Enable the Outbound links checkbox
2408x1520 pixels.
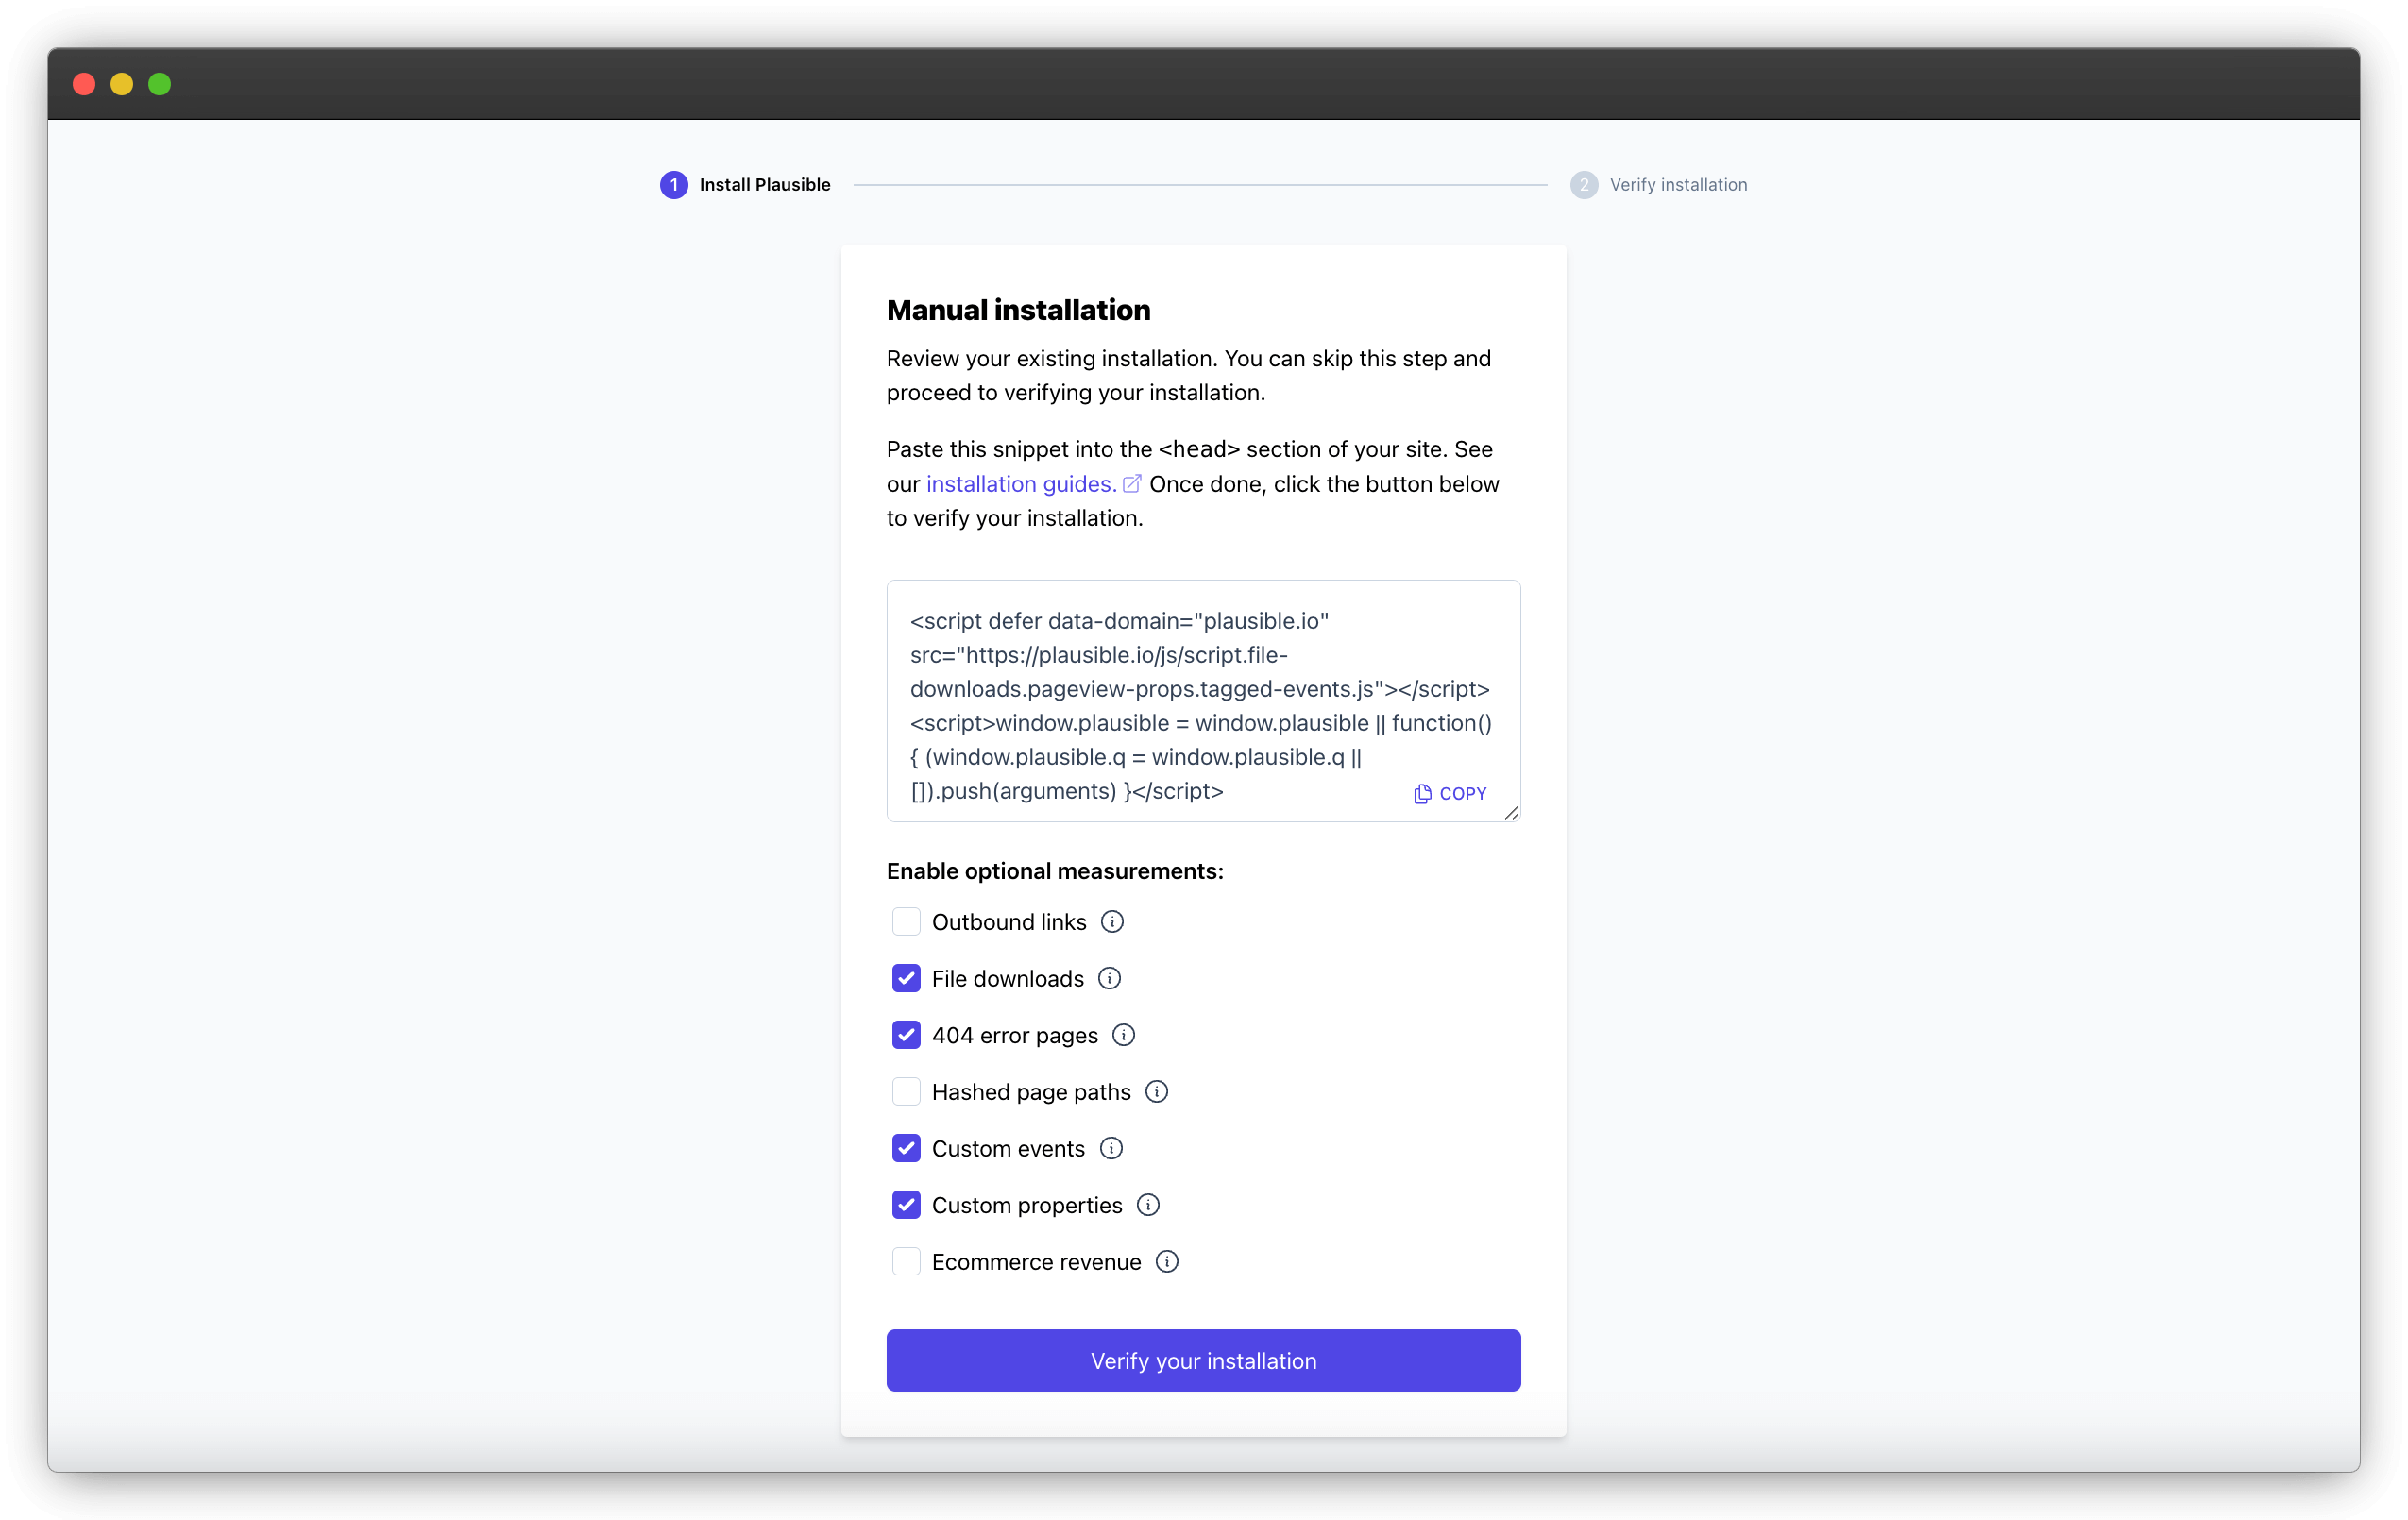click(906, 921)
